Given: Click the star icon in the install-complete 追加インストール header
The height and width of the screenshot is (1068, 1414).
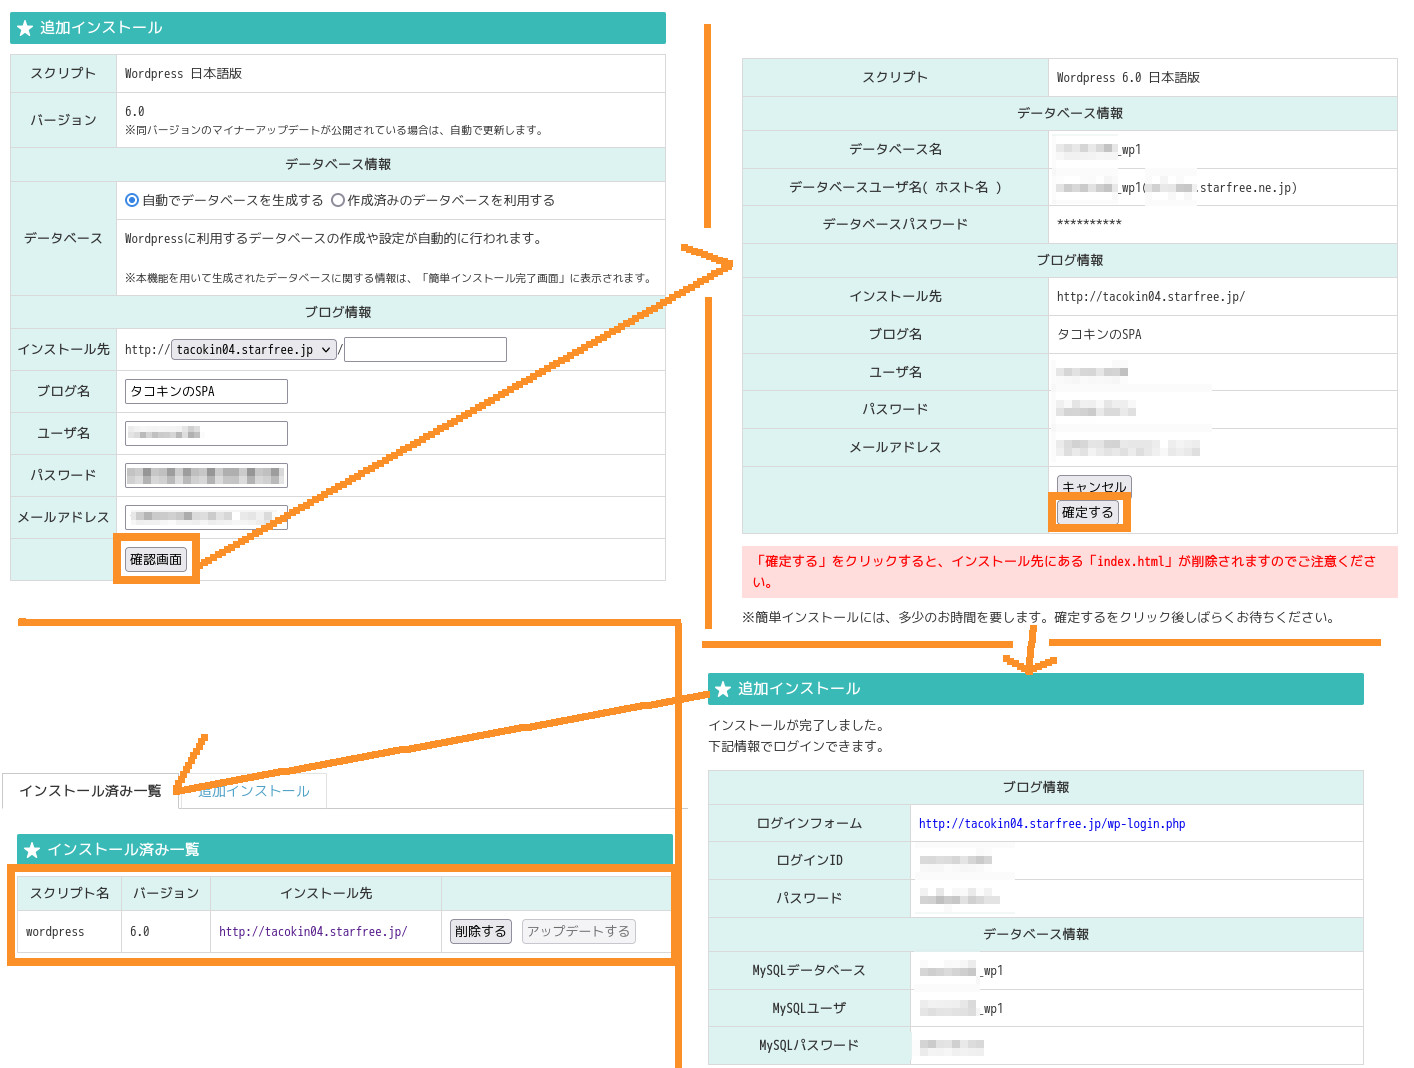Looking at the screenshot, I should click(723, 689).
